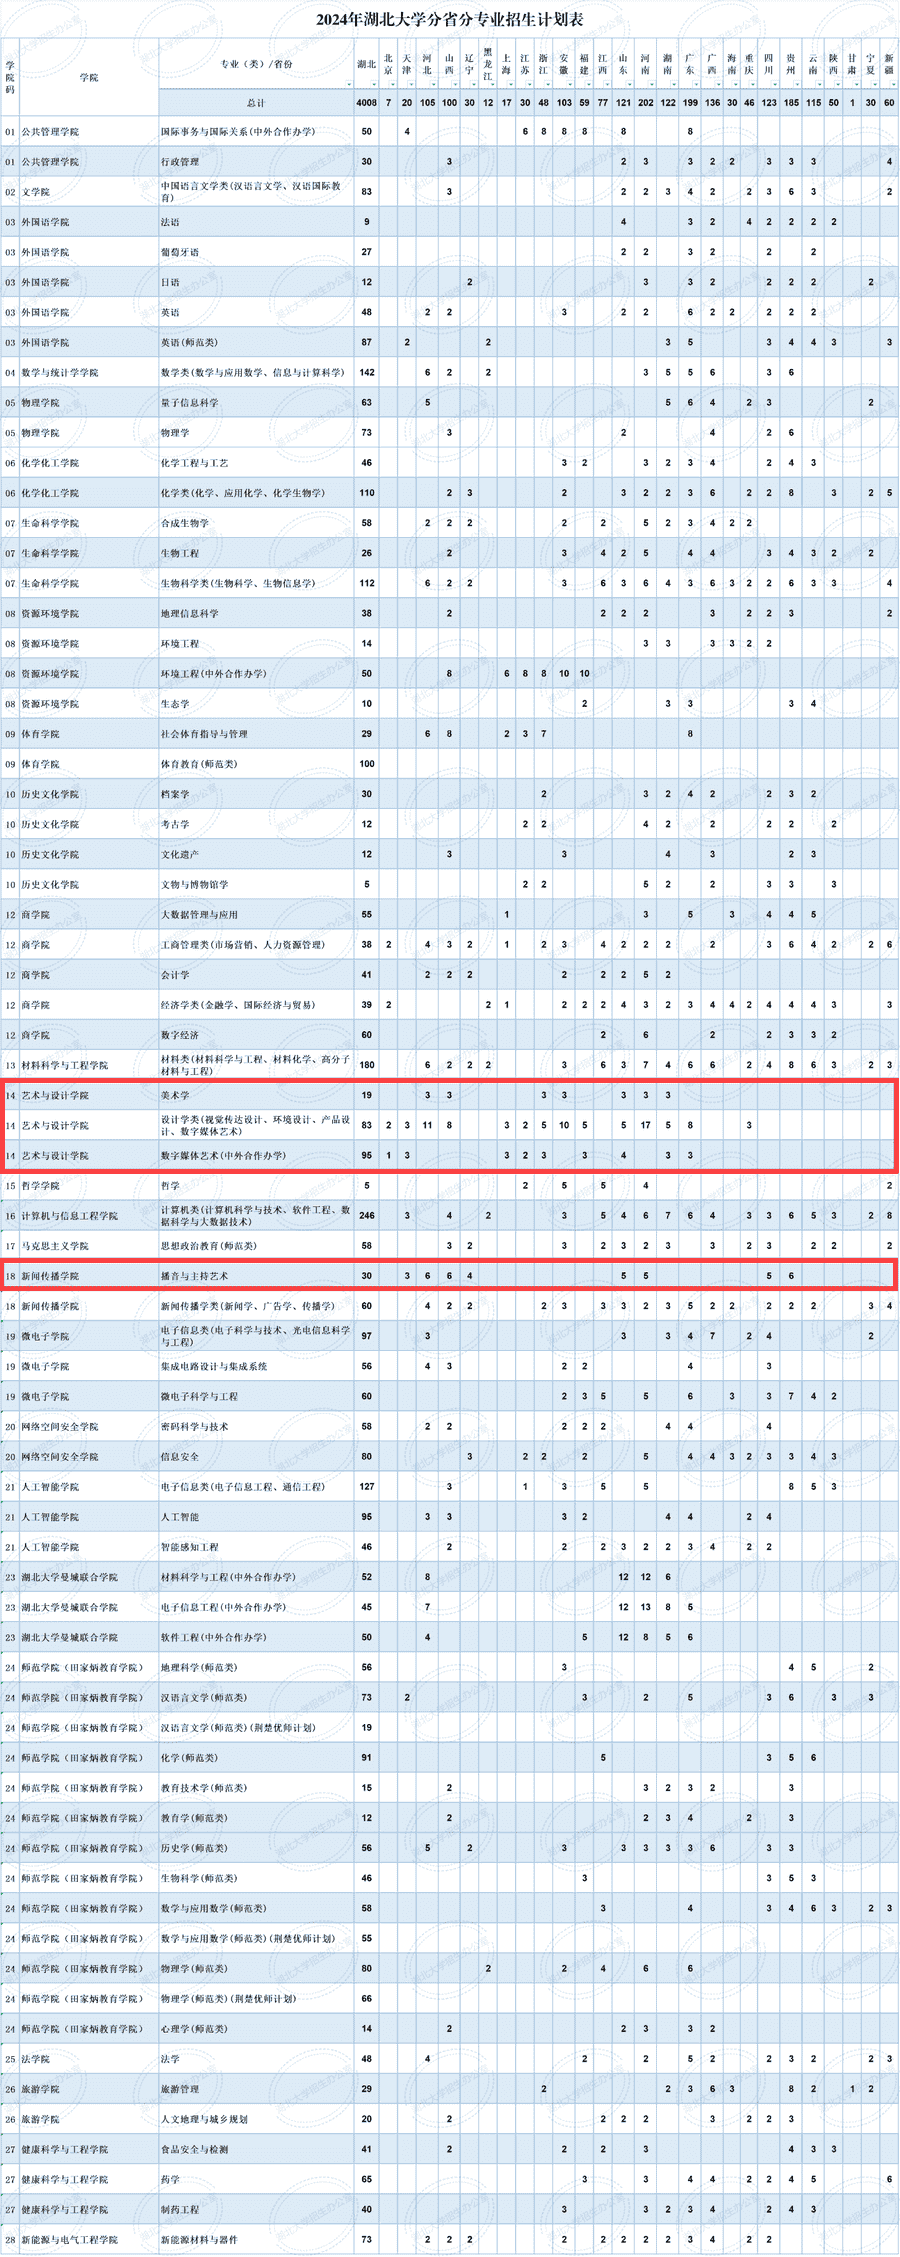Viewport: 900px width, 2257px height.
Task: Select the 心理学(师范类) major cell
Action: pos(256,2028)
